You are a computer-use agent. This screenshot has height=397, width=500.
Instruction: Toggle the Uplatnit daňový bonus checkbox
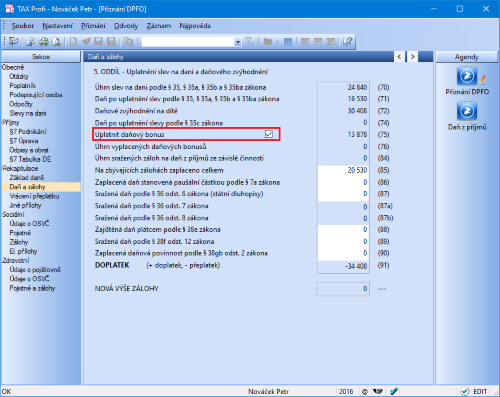coord(269,134)
